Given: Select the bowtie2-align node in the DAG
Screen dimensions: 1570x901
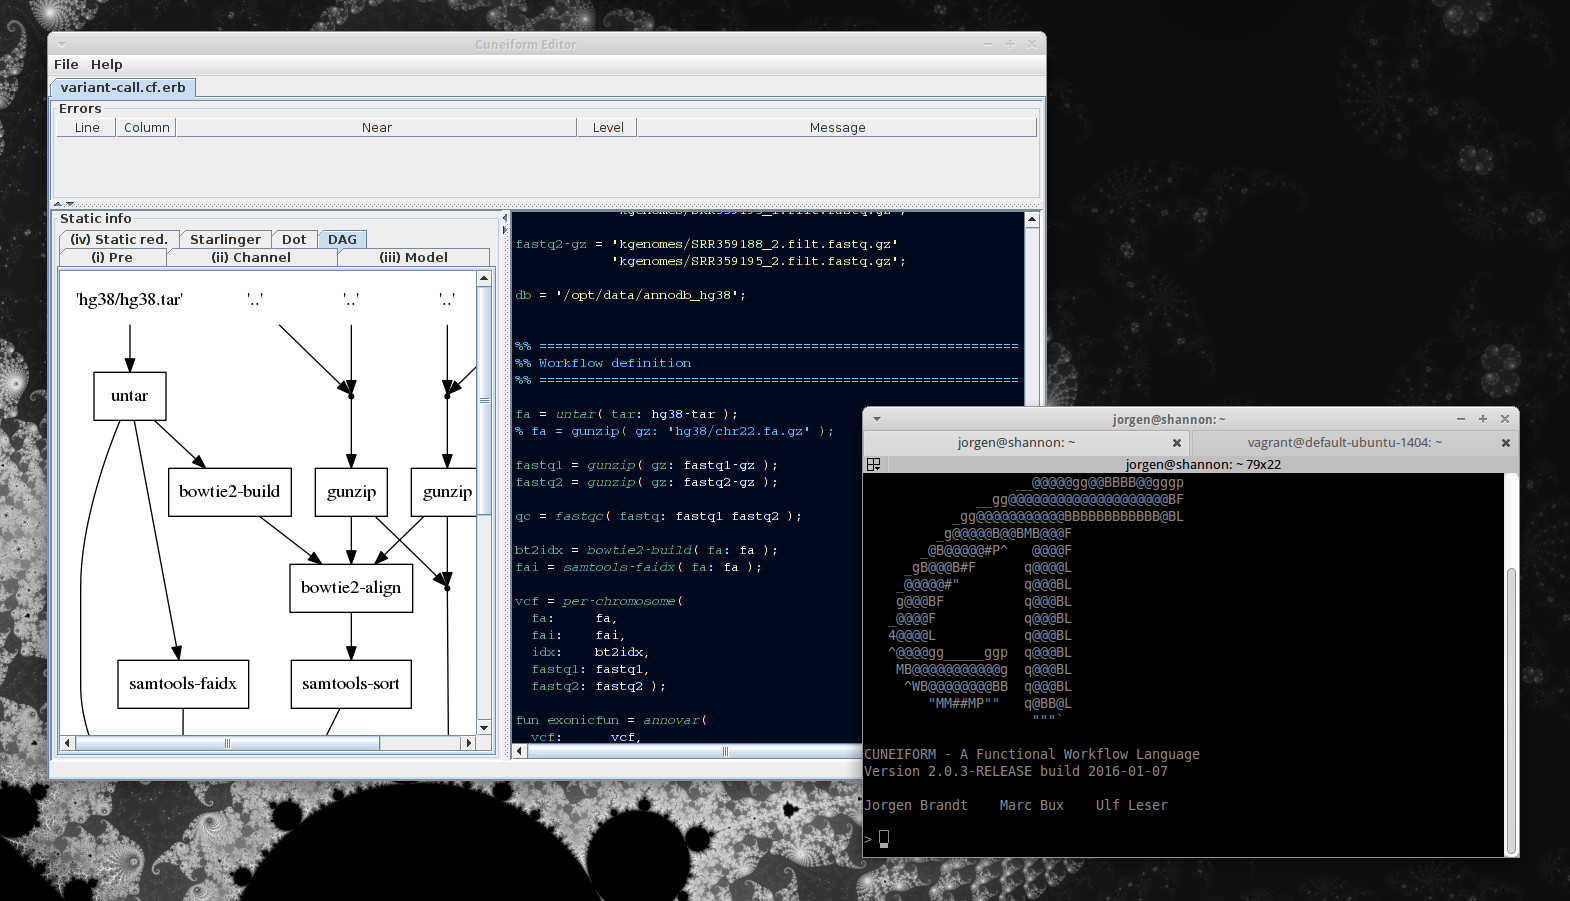Looking at the screenshot, I should click(351, 588).
